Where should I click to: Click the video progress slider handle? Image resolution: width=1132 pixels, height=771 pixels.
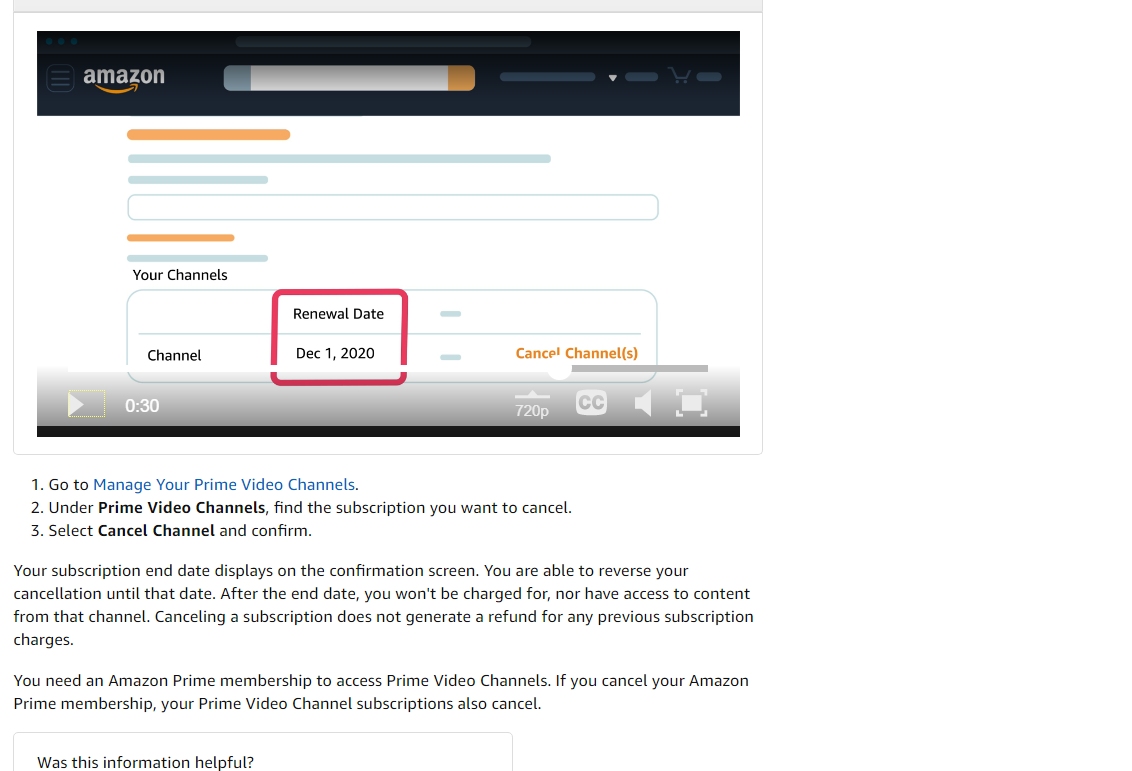559,369
